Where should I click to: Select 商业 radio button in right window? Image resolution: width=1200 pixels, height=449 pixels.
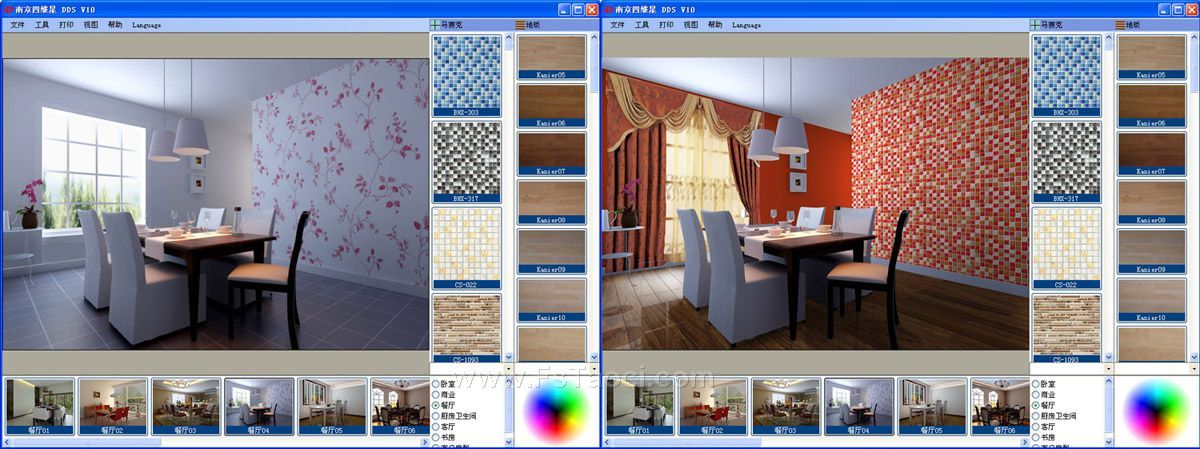tap(1036, 394)
